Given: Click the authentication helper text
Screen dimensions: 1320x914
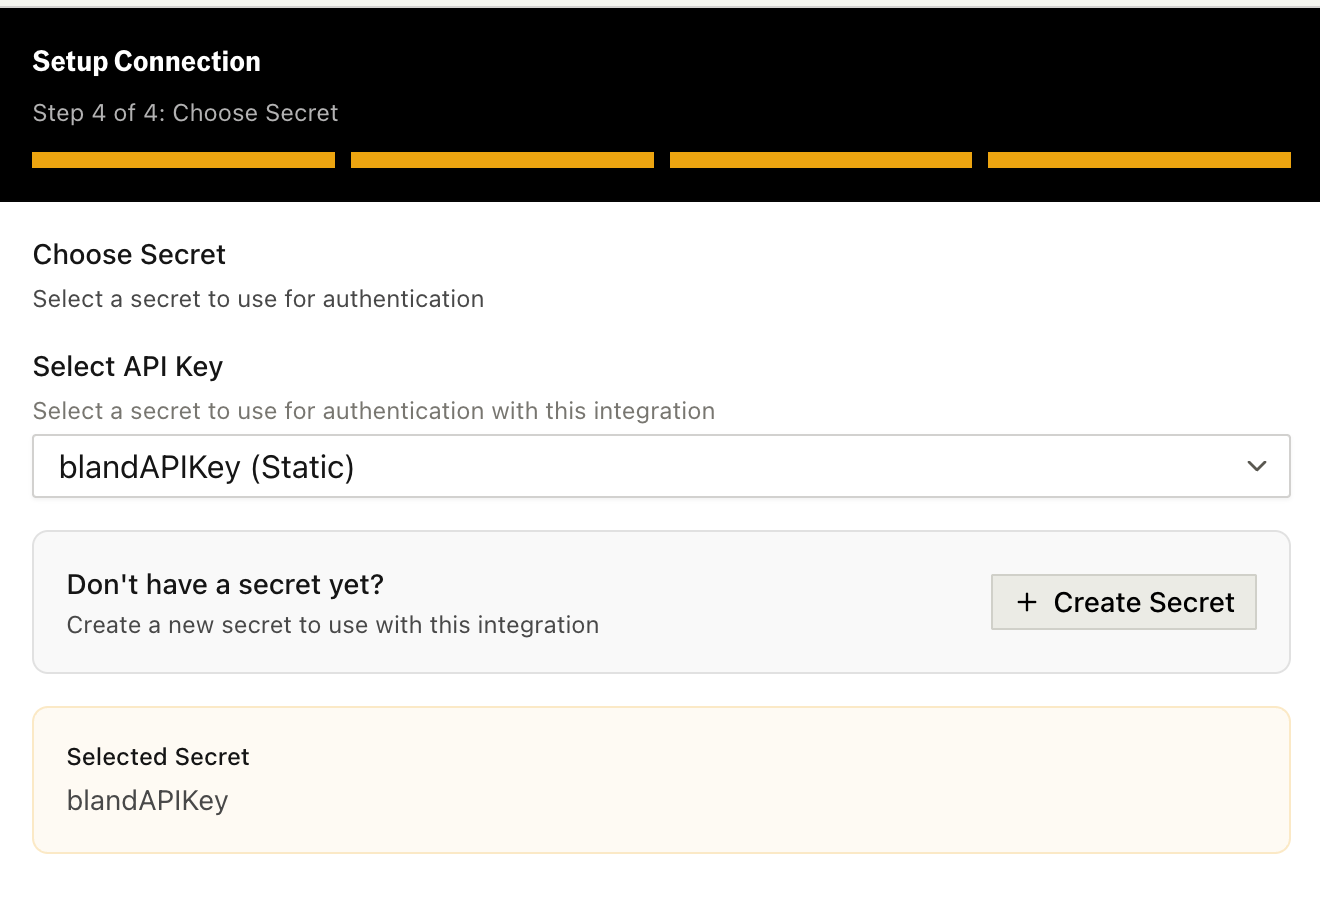Looking at the screenshot, I should coord(258,298).
